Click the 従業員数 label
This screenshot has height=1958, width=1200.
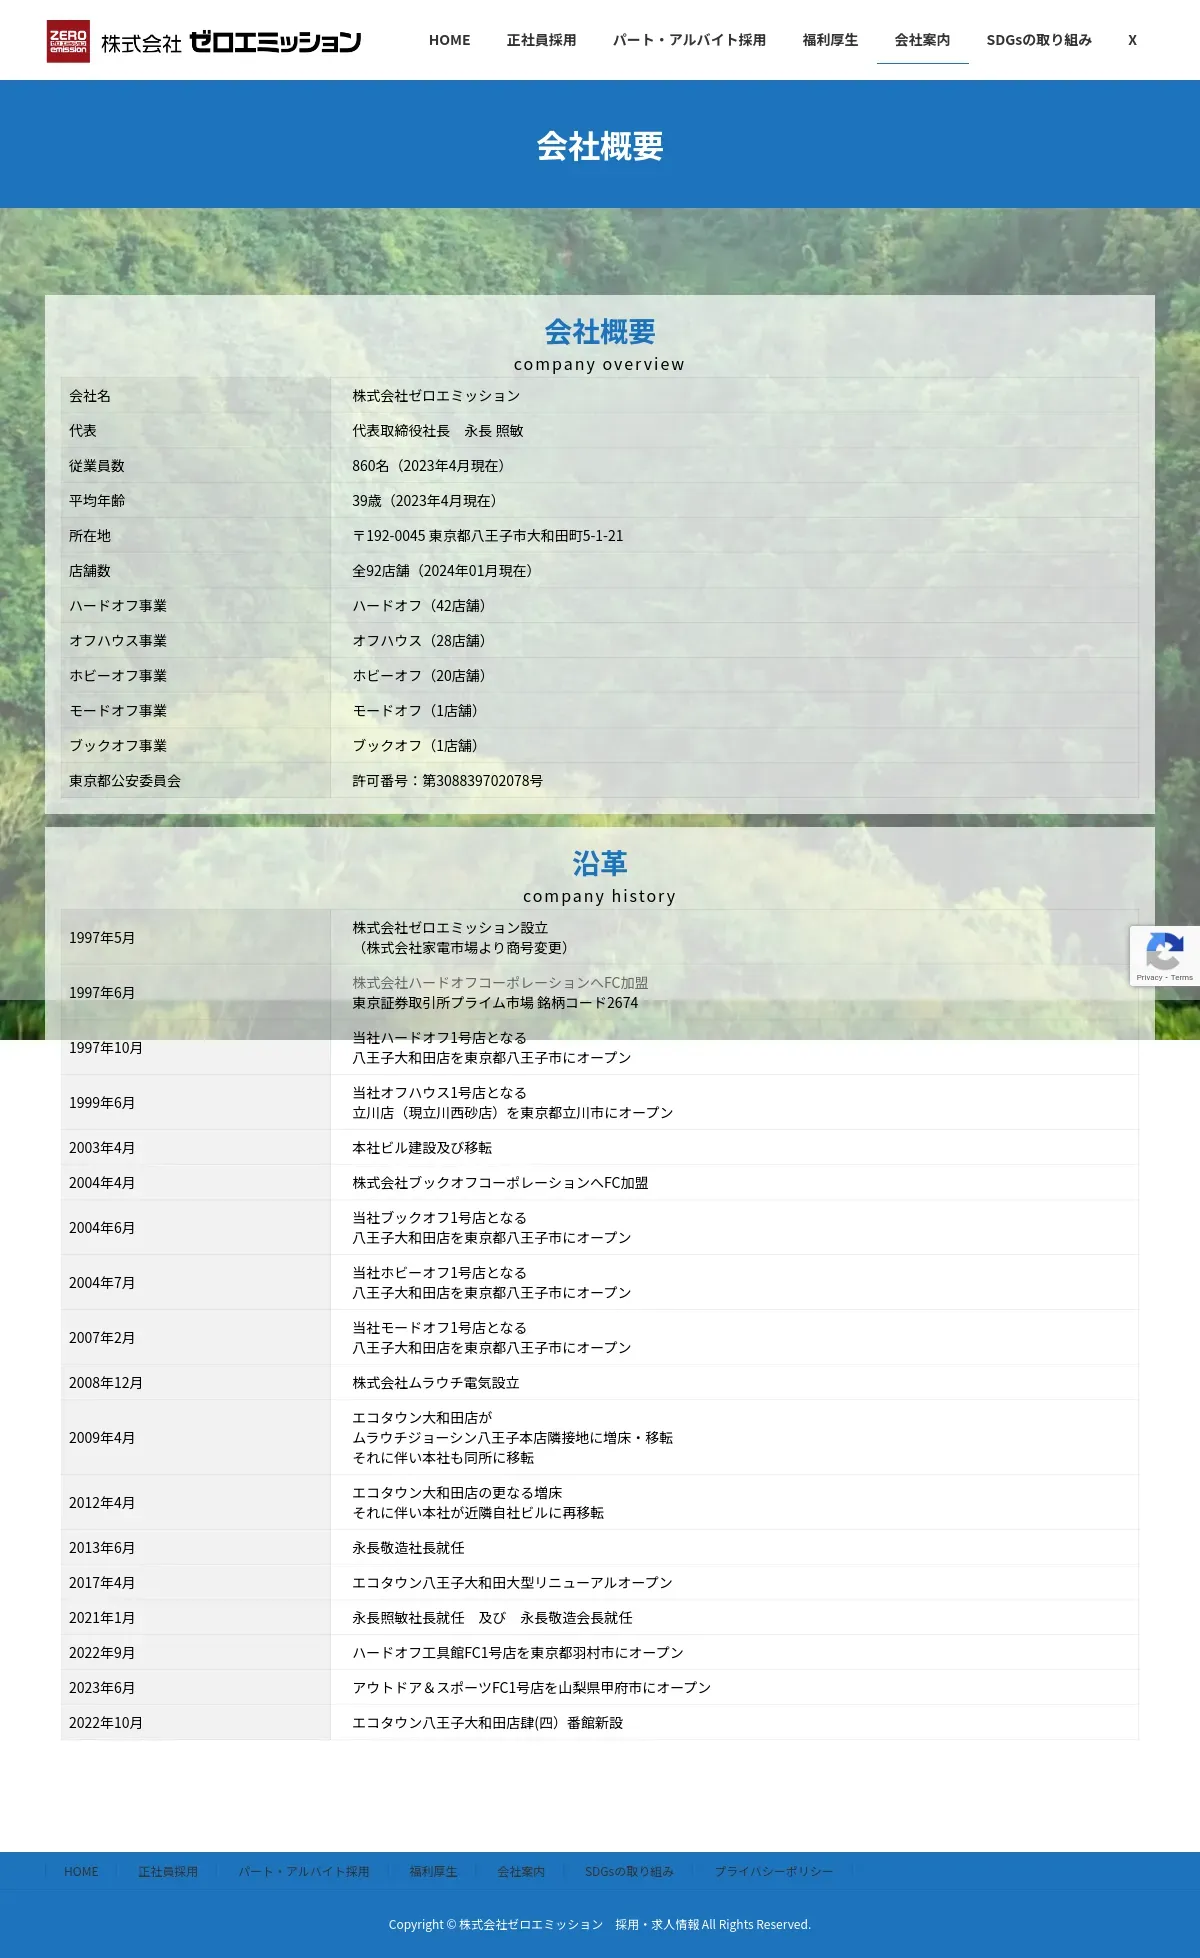[97, 466]
